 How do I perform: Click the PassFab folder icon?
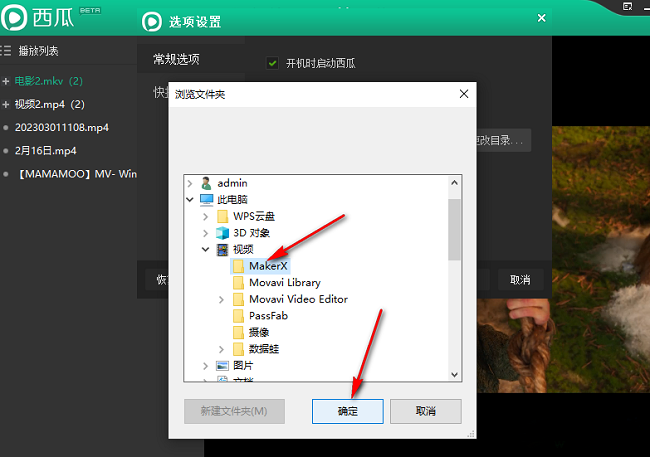pos(238,316)
